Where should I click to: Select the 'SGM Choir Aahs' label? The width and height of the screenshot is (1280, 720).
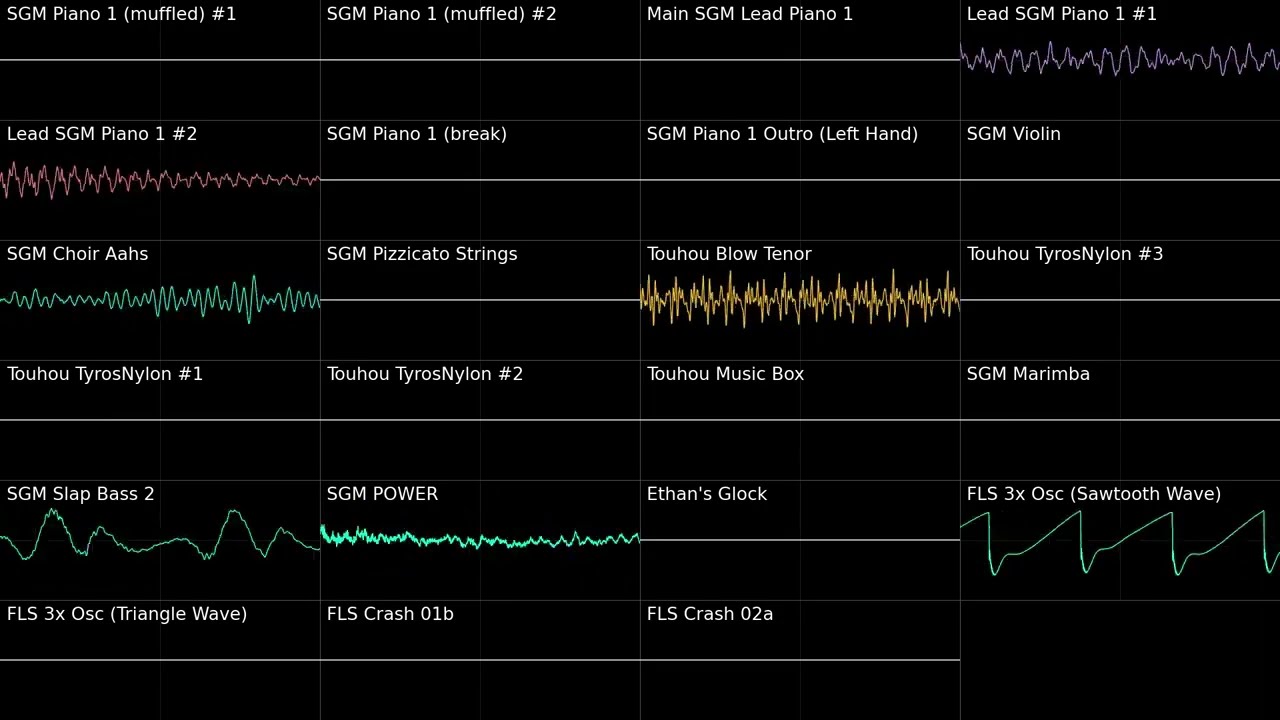click(x=77, y=254)
